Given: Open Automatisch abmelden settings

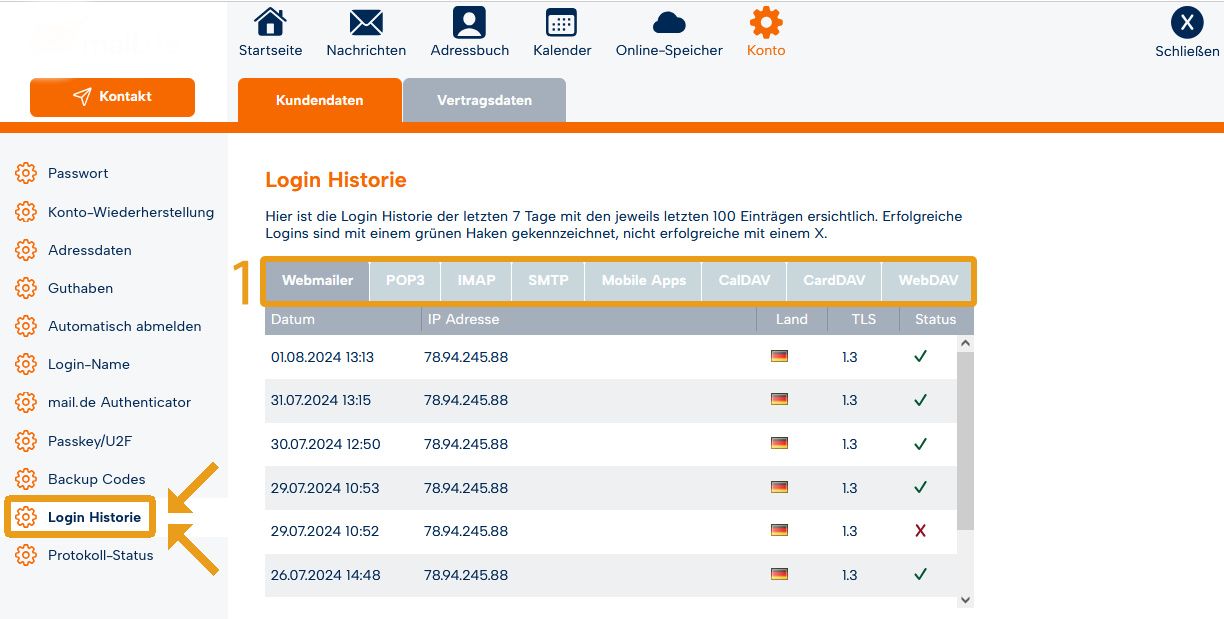Looking at the screenshot, I should 125,326.
